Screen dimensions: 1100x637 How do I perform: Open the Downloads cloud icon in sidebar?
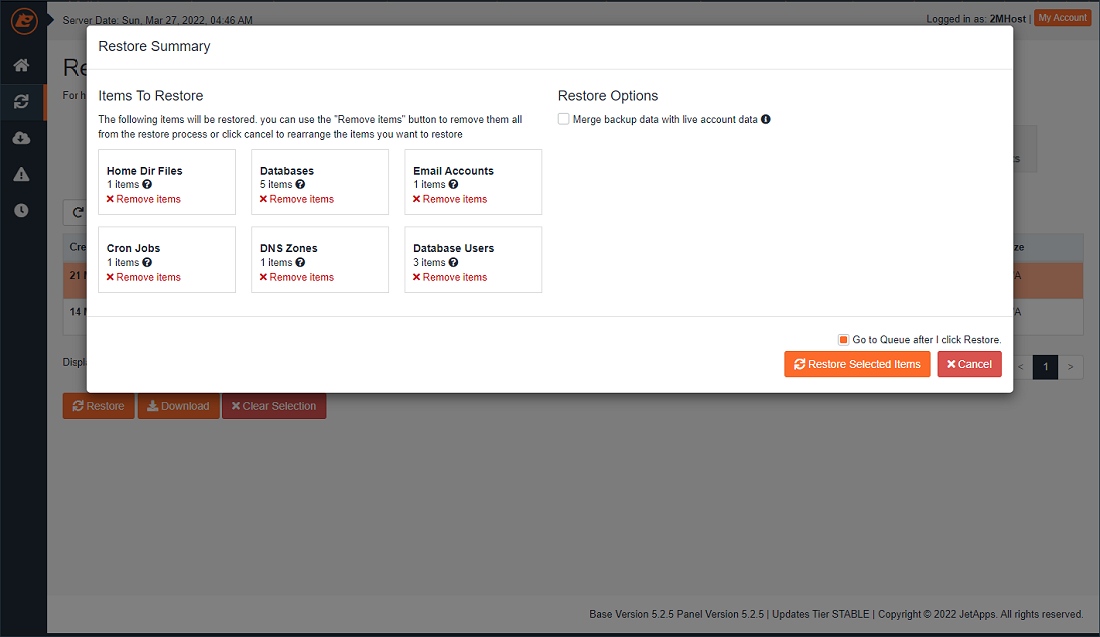21,138
